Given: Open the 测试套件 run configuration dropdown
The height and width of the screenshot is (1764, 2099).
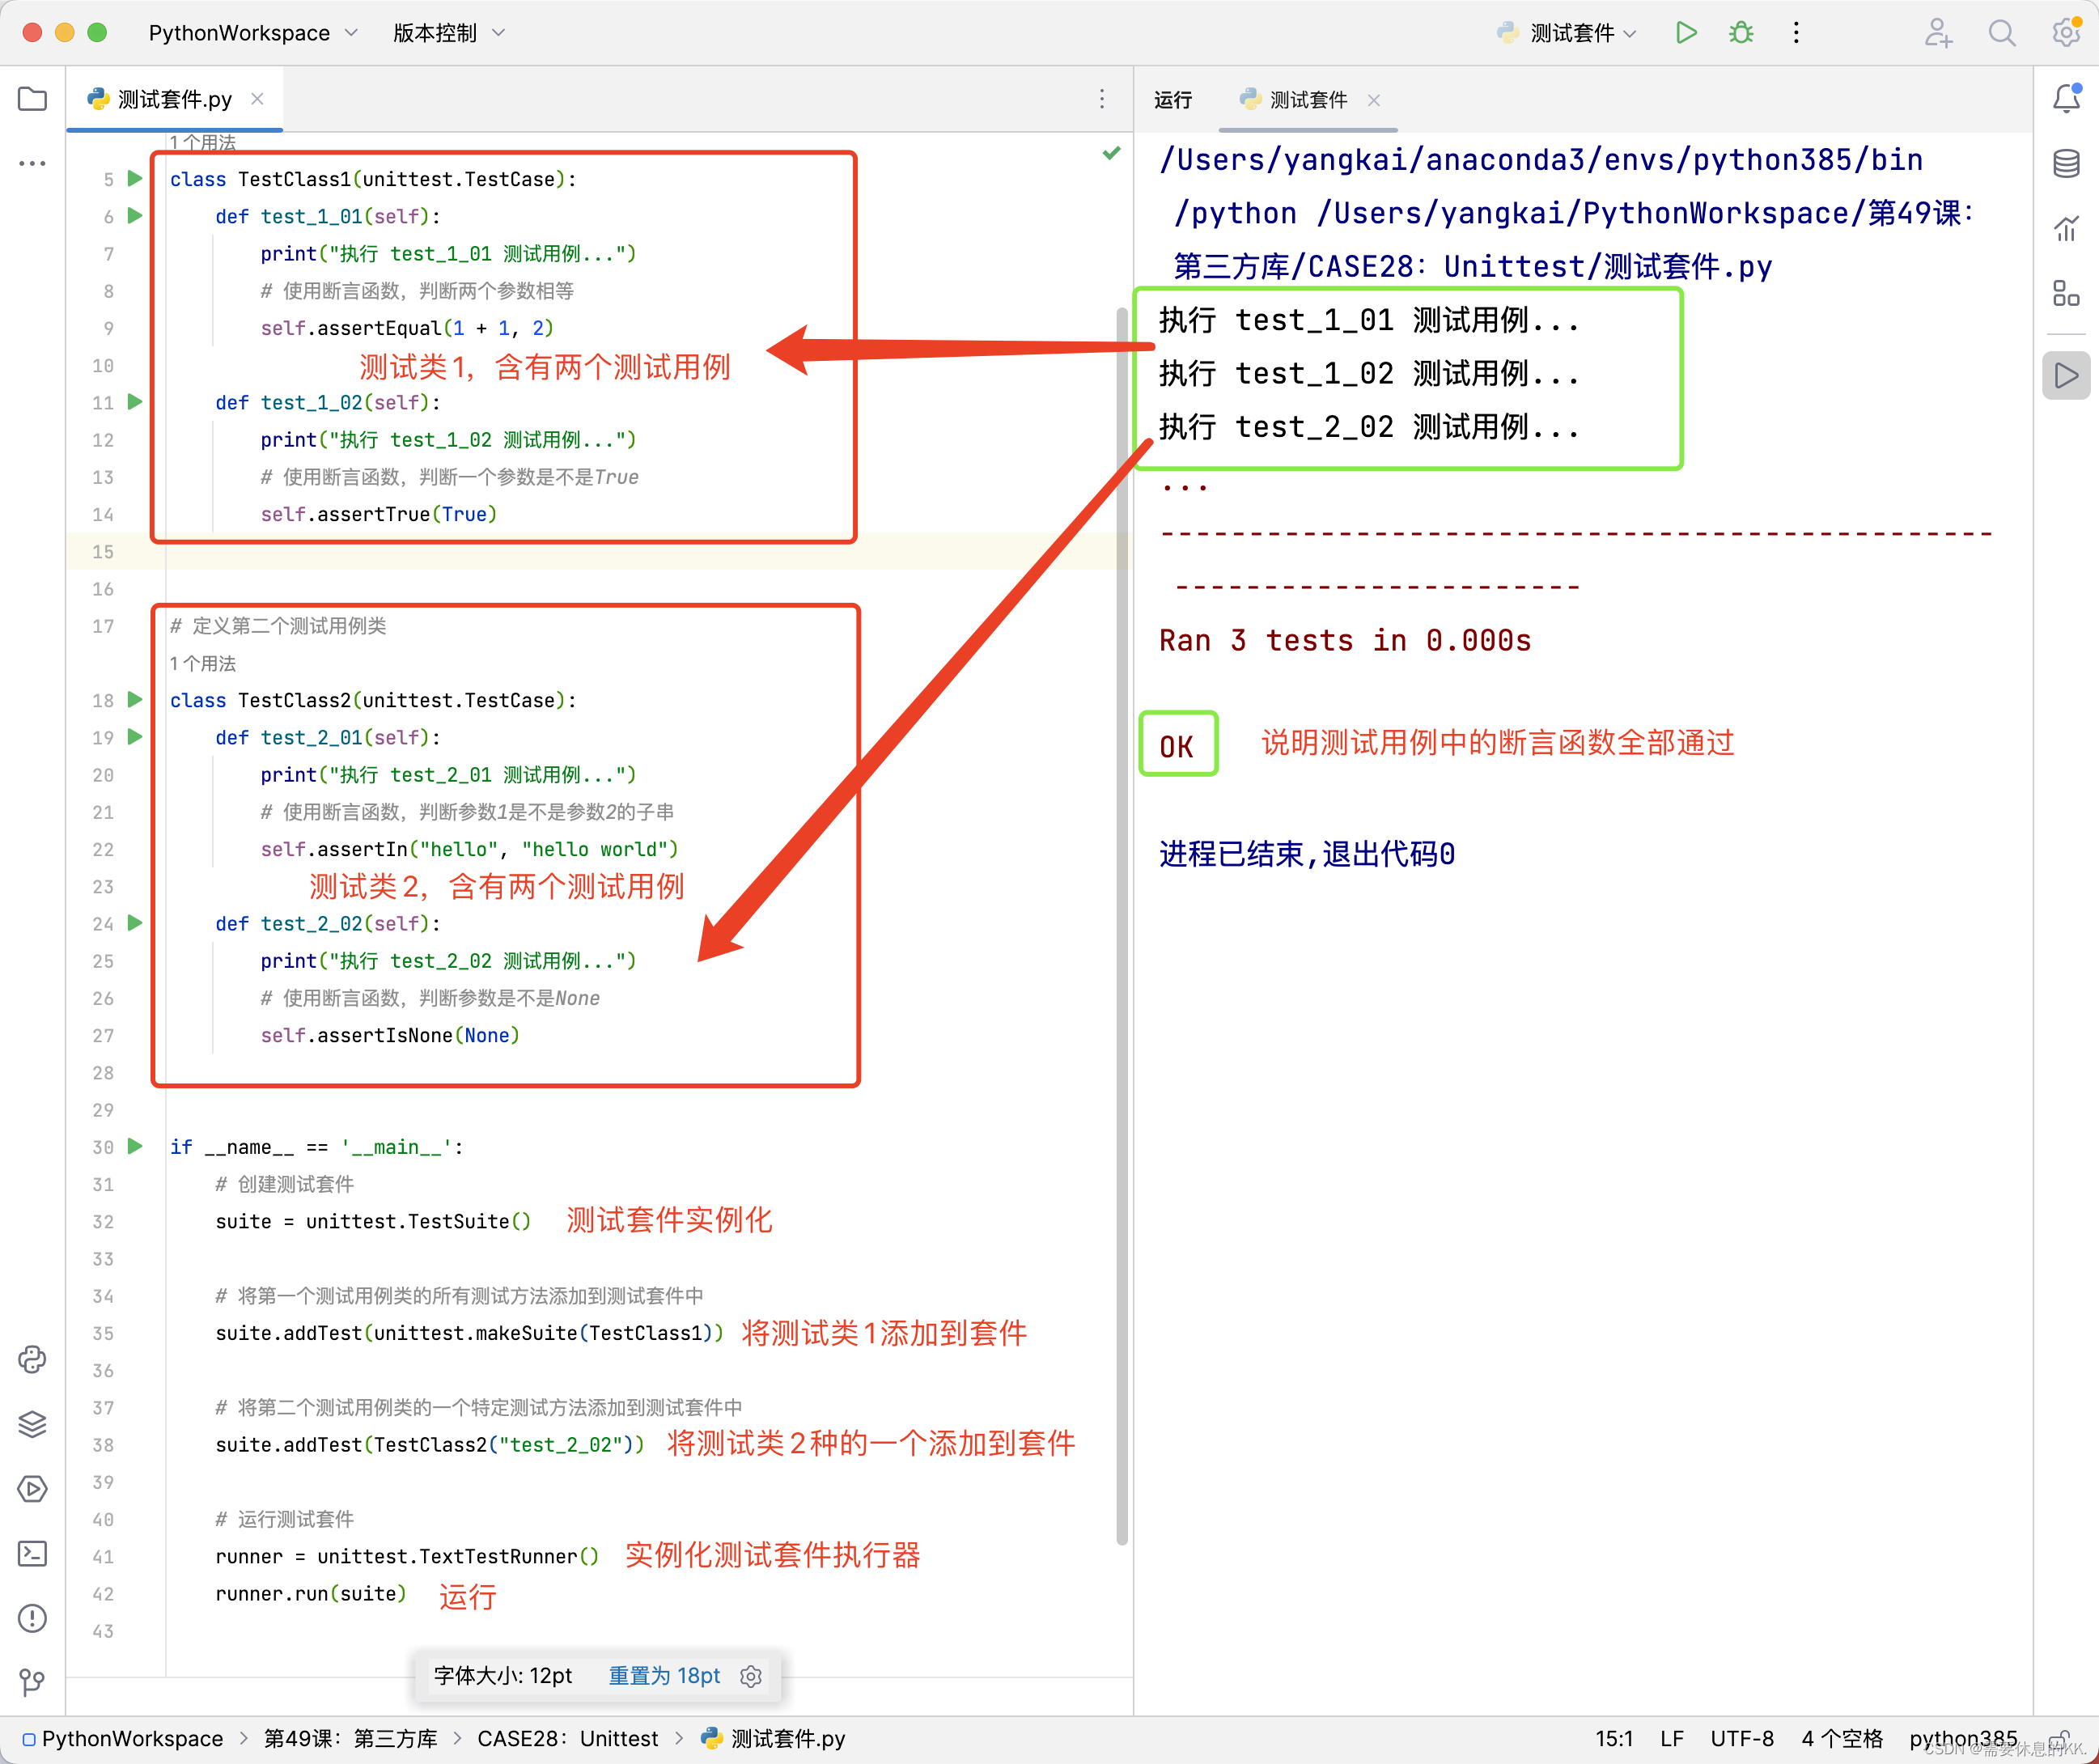Looking at the screenshot, I should point(1566,33).
